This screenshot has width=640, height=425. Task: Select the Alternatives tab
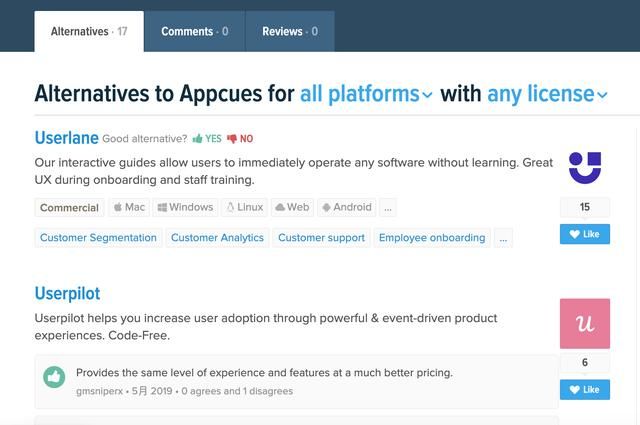[x=89, y=31]
